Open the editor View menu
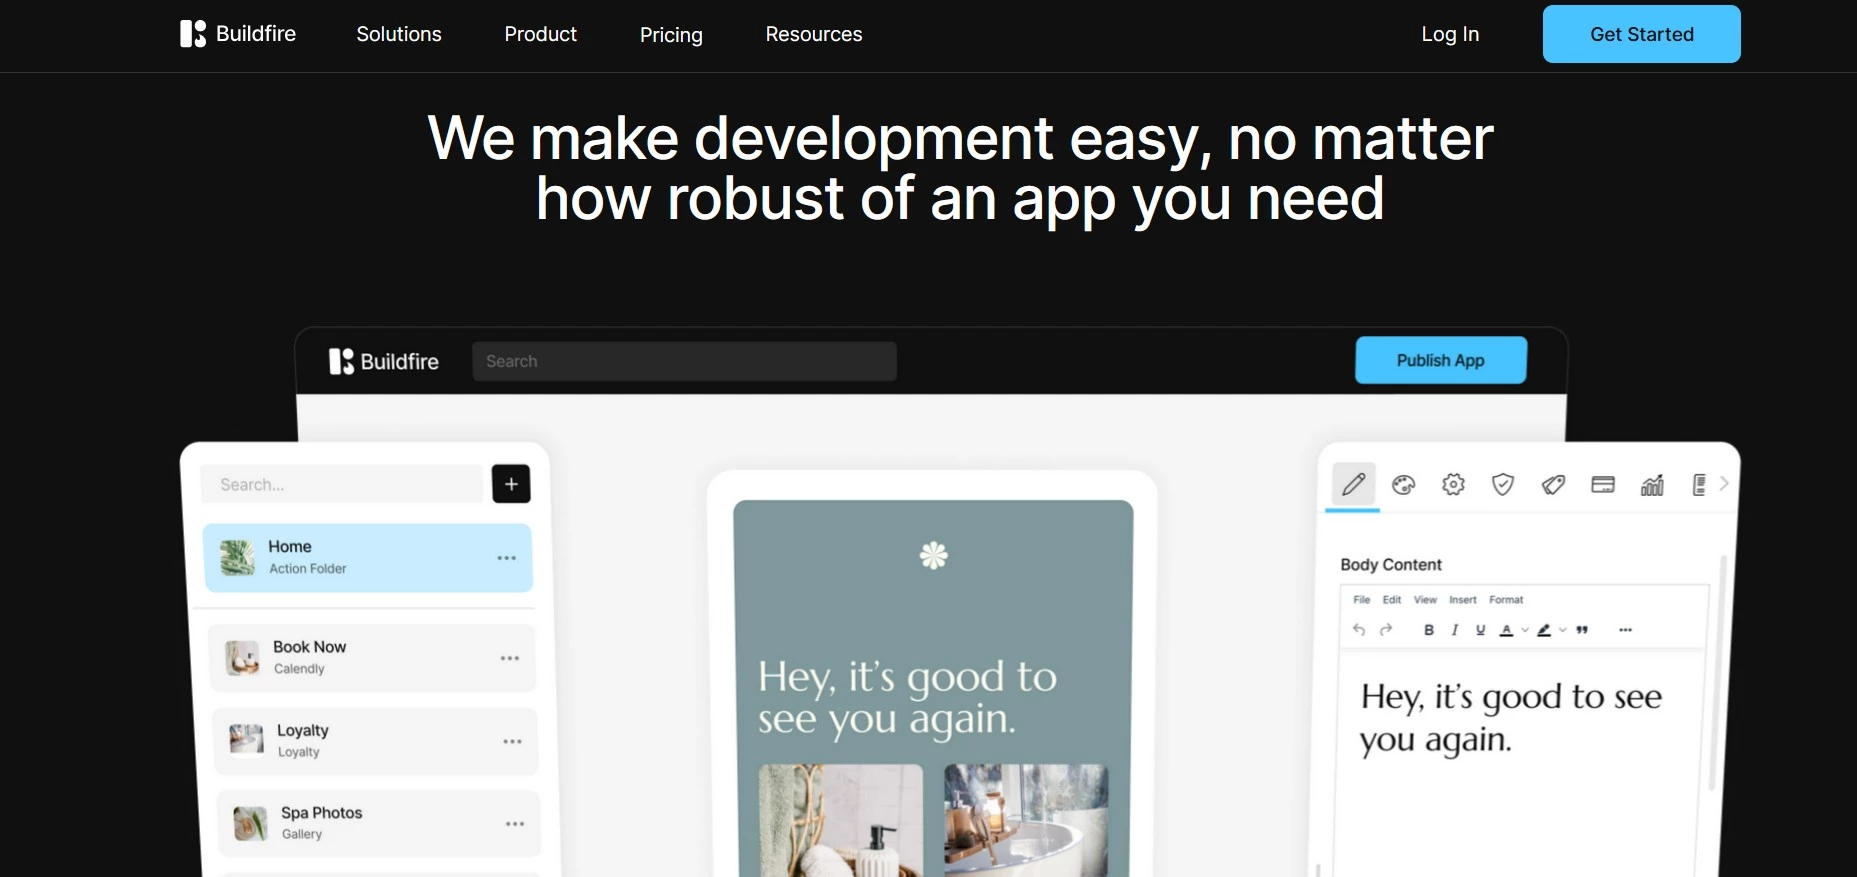 click(x=1425, y=600)
